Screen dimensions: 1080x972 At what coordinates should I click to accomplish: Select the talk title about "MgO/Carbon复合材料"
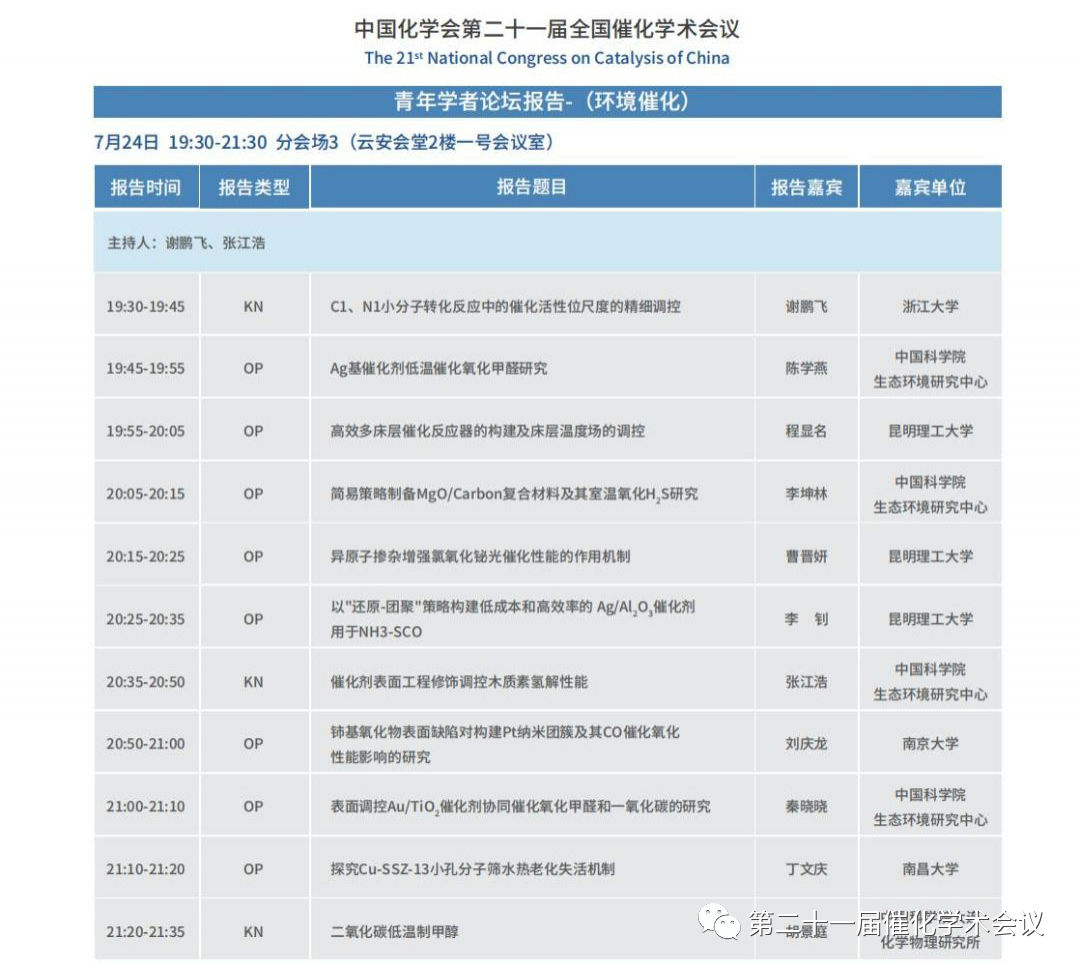pyautogui.click(x=514, y=494)
